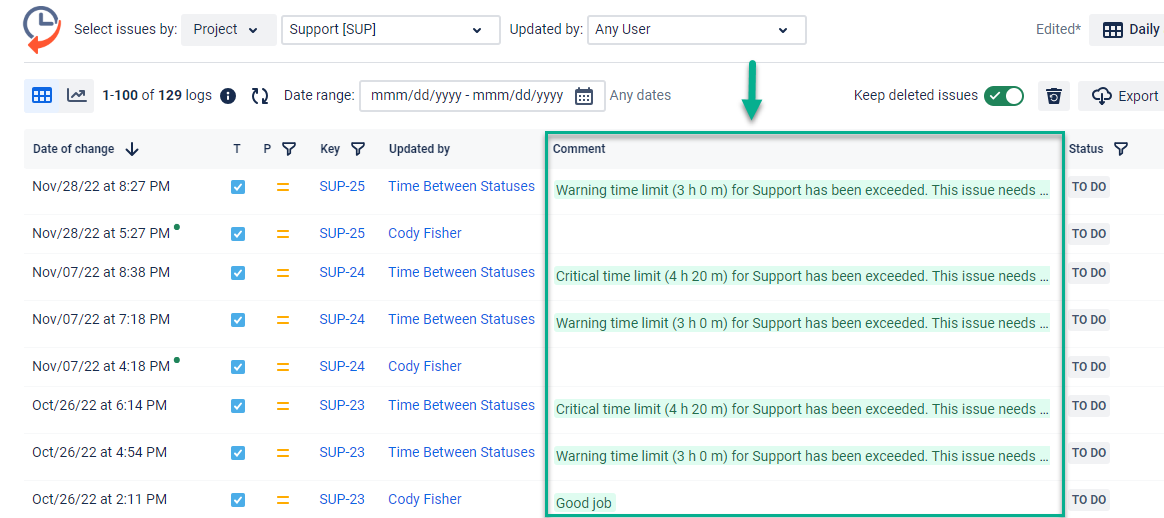The image size is (1164, 518).
Task: Click the date range input field
Action: [483, 96]
